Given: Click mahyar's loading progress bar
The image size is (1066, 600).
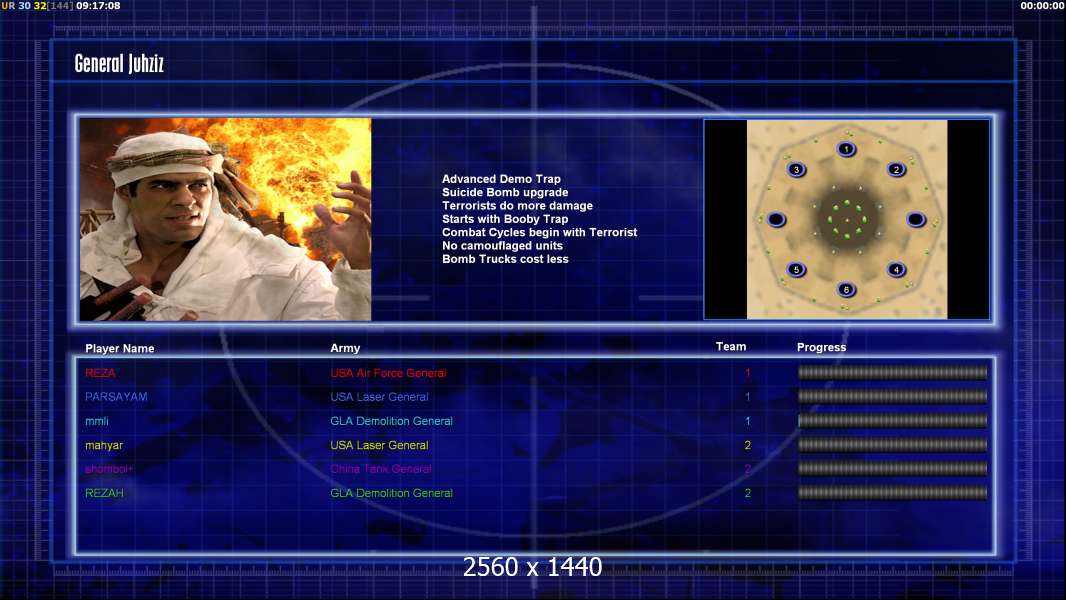Looking at the screenshot, I should tap(892, 445).
